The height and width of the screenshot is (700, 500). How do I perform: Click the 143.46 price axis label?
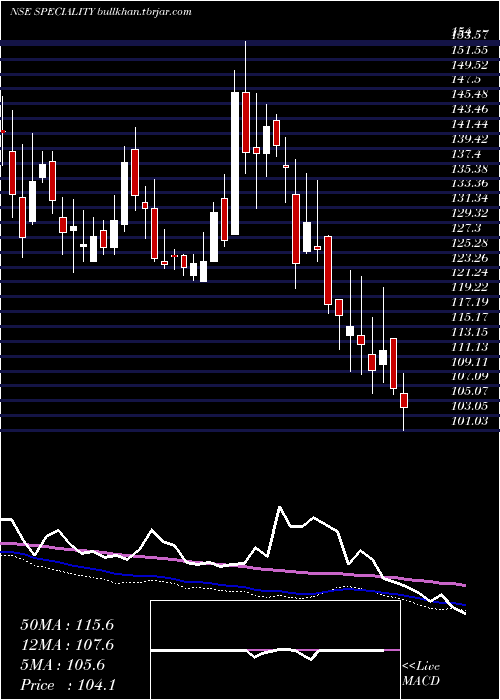tap(469, 109)
